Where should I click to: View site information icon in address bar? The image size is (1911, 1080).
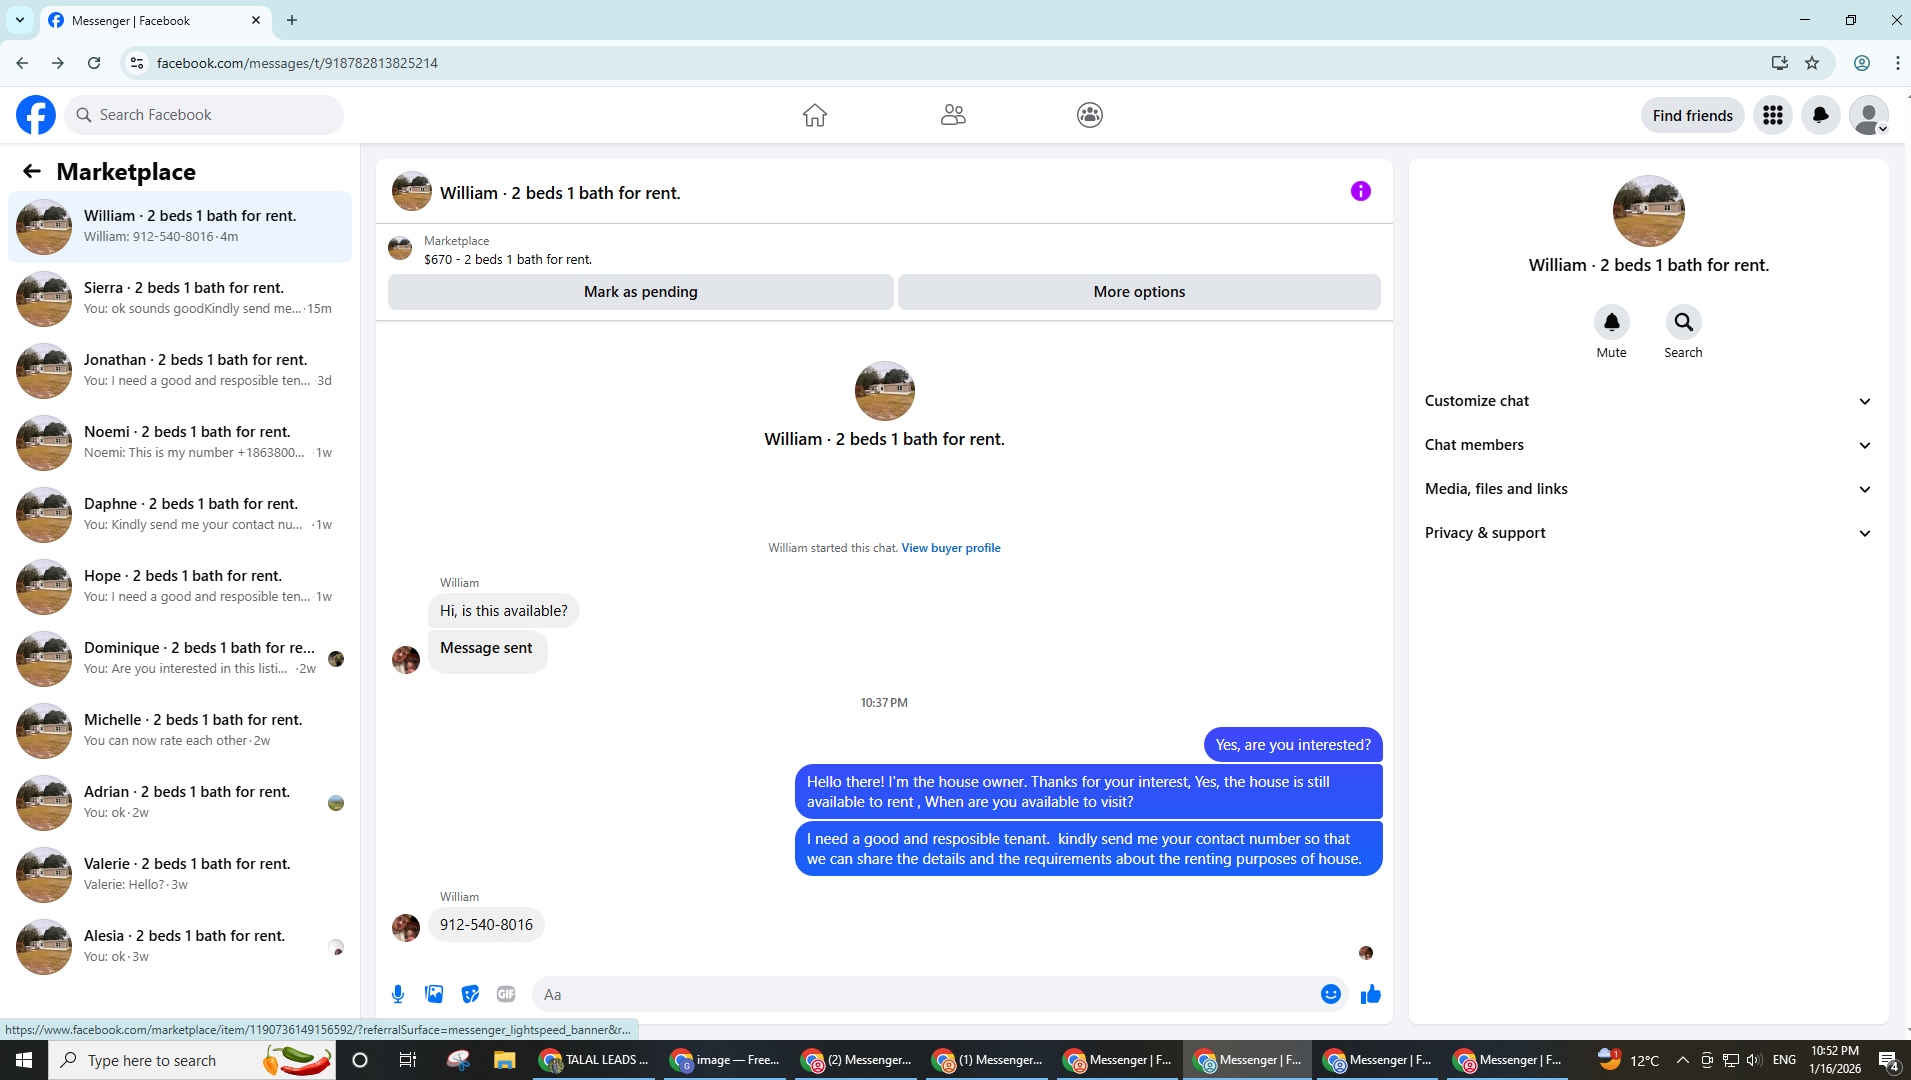tap(137, 63)
